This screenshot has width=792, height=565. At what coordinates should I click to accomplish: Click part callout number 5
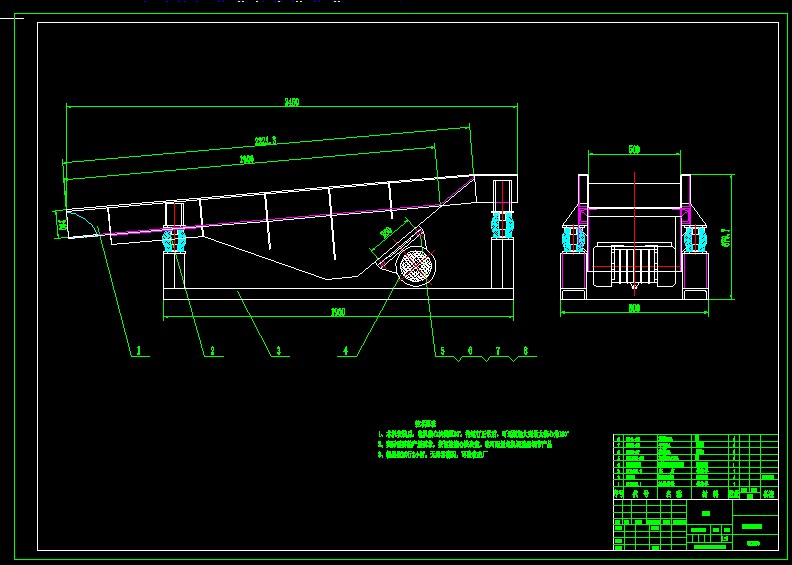pyautogui.click(x=440, y=351)
